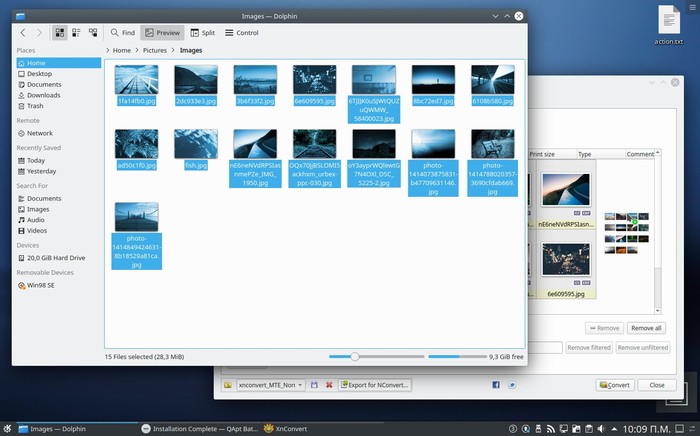The image size is (700, 436).
Task: Select thumbnail 6108b580.jpg
Action: click(x=492, y=80)
